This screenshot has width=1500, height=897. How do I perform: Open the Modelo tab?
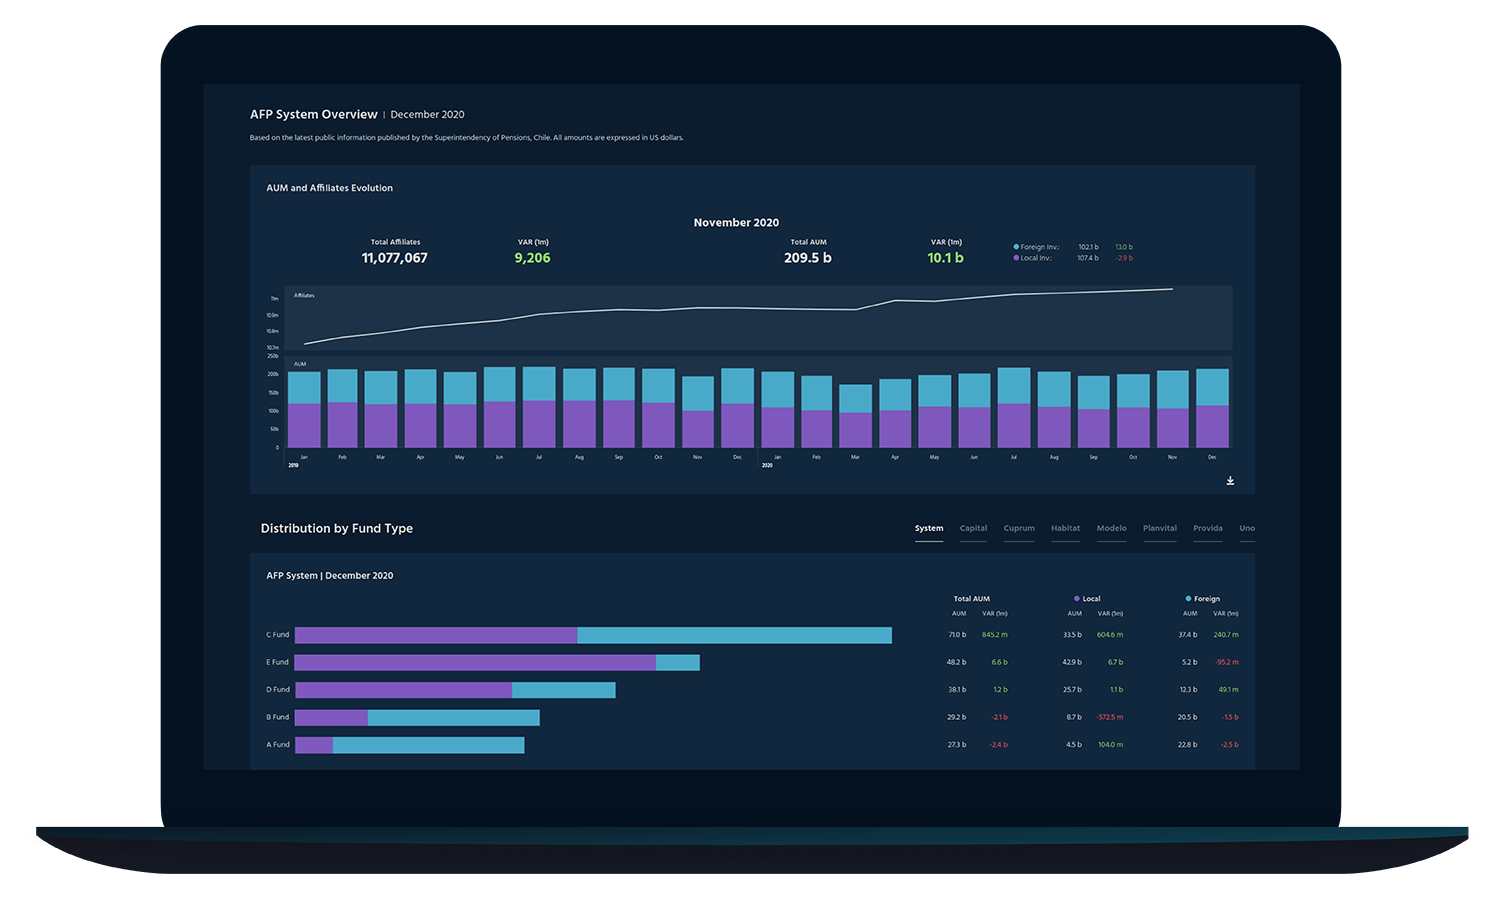[1111, 529]
